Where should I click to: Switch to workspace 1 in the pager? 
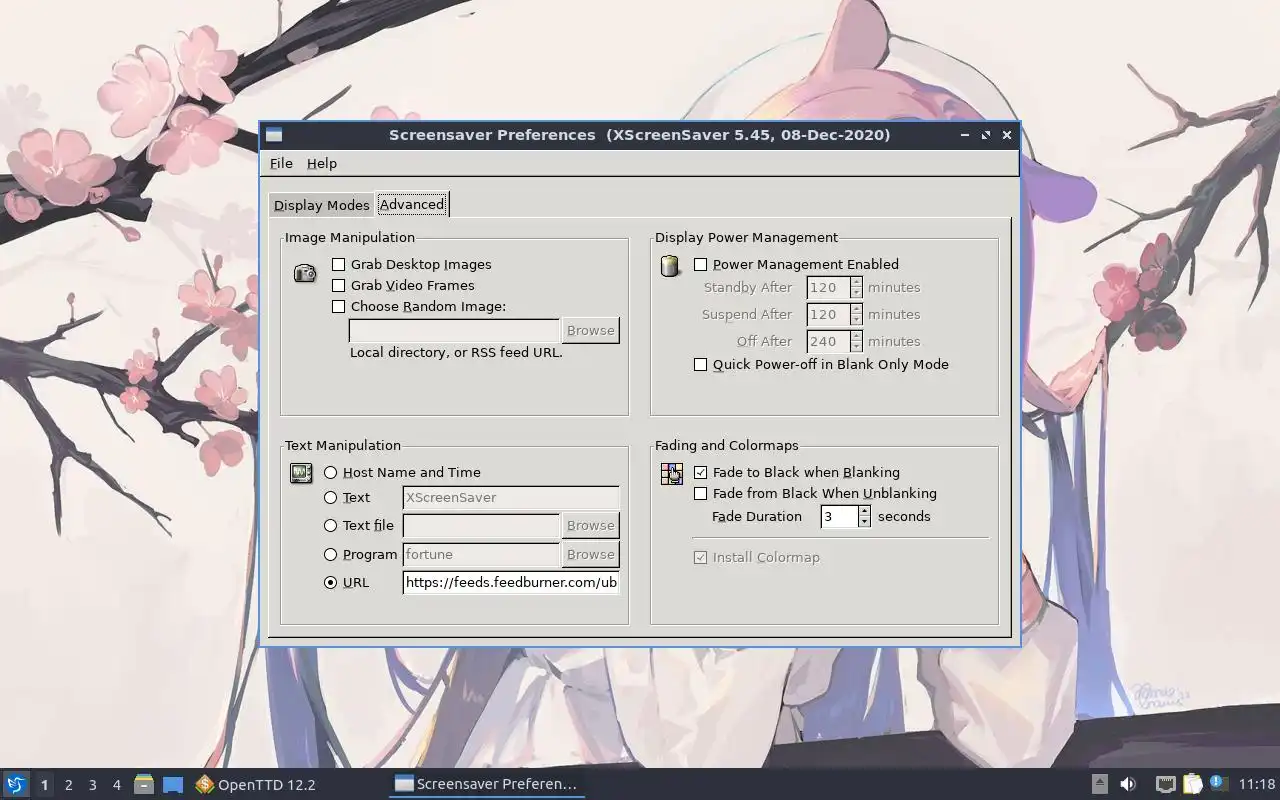point(44,785)
